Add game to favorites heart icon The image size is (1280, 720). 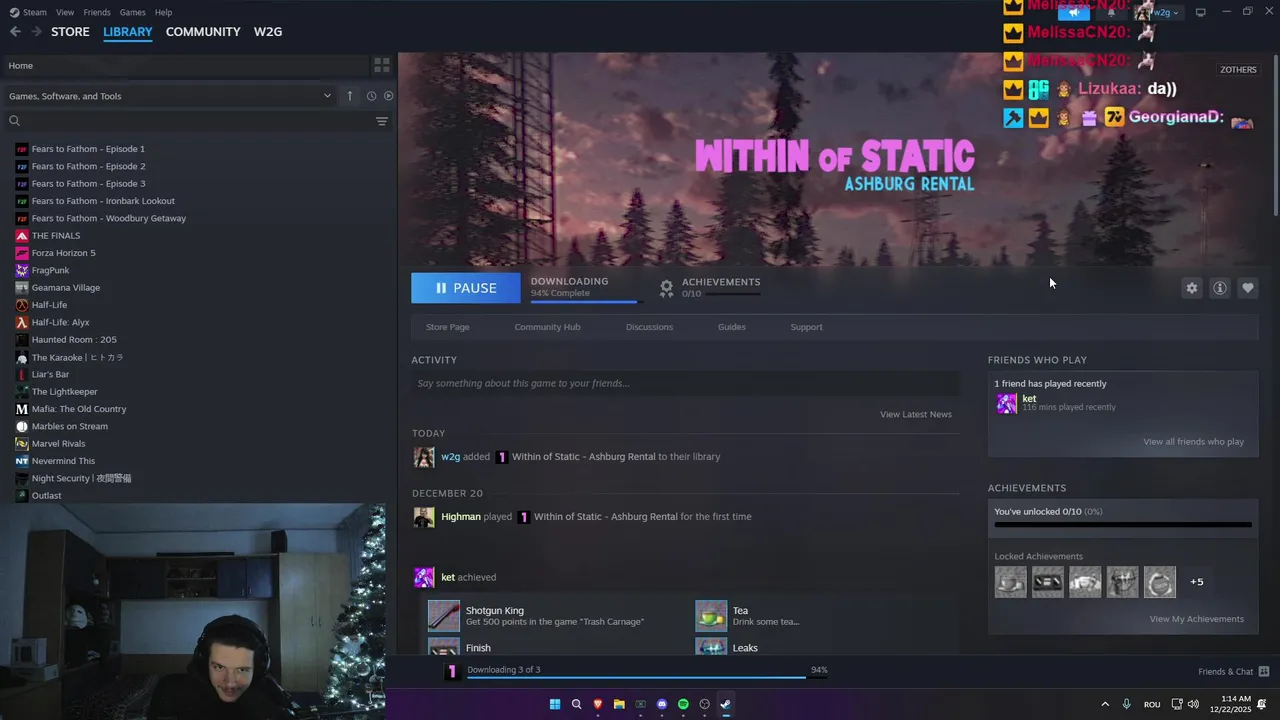click(1248, 288)
